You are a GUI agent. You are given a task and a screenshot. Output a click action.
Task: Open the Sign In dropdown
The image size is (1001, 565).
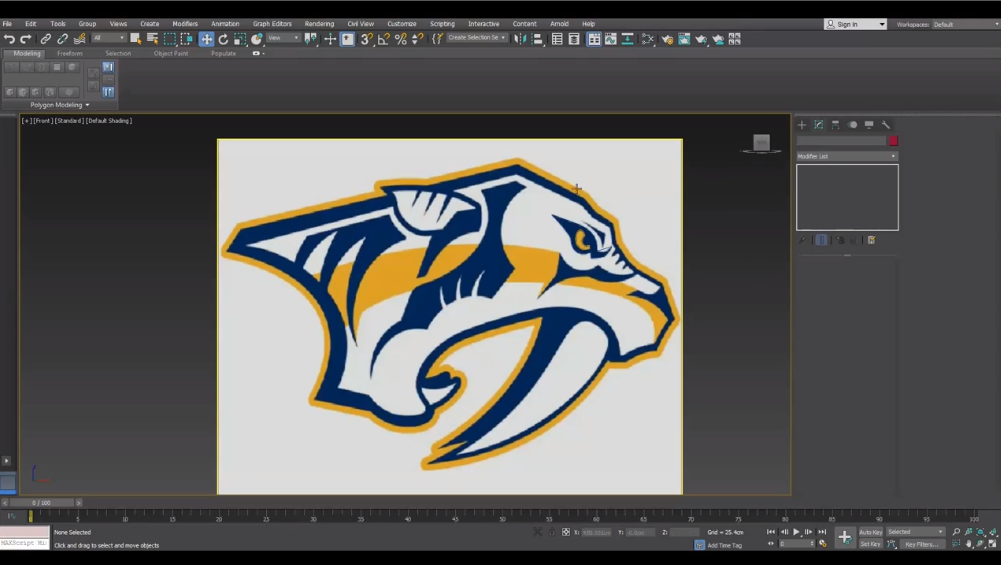click(x=855, y=24)
